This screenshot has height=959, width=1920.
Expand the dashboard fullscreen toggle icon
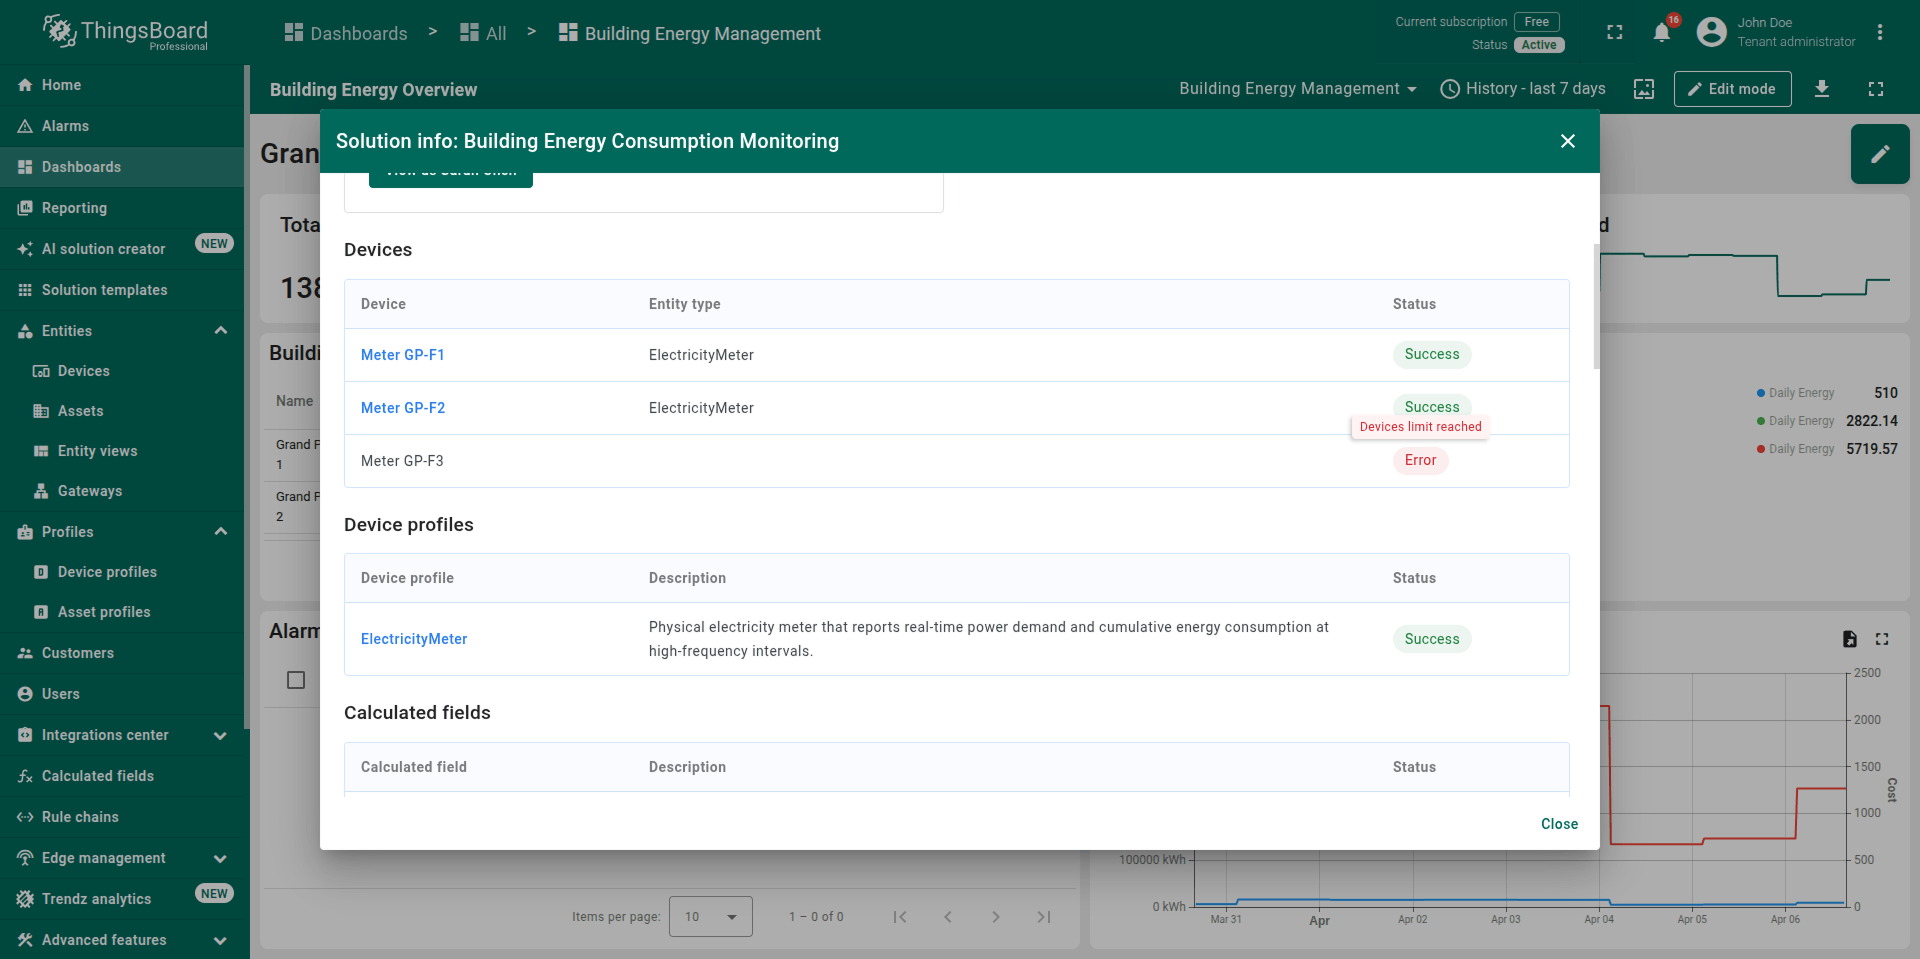[1875, 89]
